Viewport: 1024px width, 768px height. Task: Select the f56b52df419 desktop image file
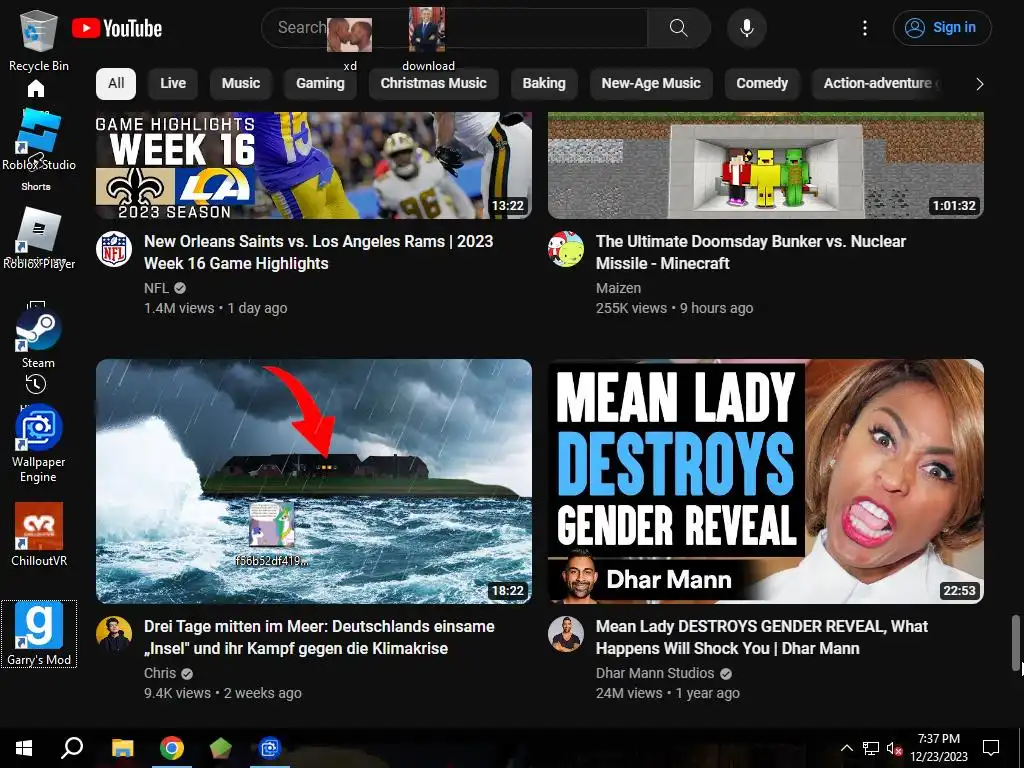point(272,534)
